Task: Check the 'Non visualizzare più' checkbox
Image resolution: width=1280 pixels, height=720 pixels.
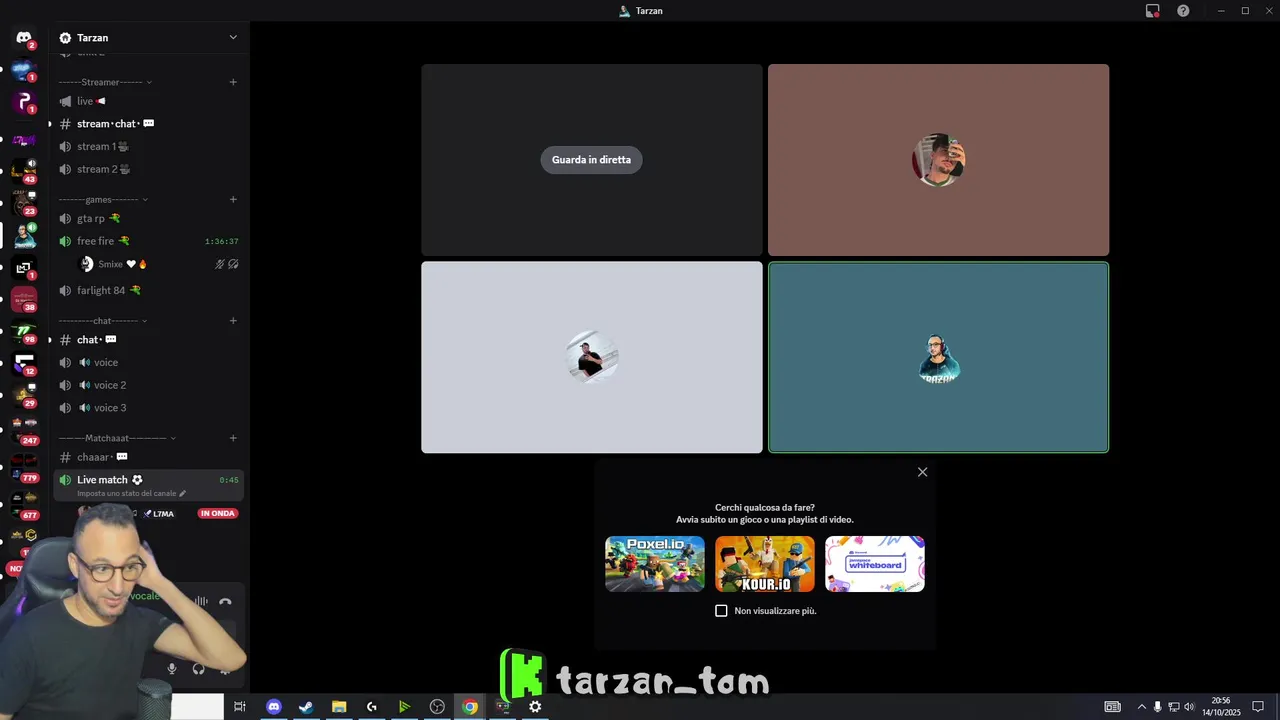Action: (721, 611)
